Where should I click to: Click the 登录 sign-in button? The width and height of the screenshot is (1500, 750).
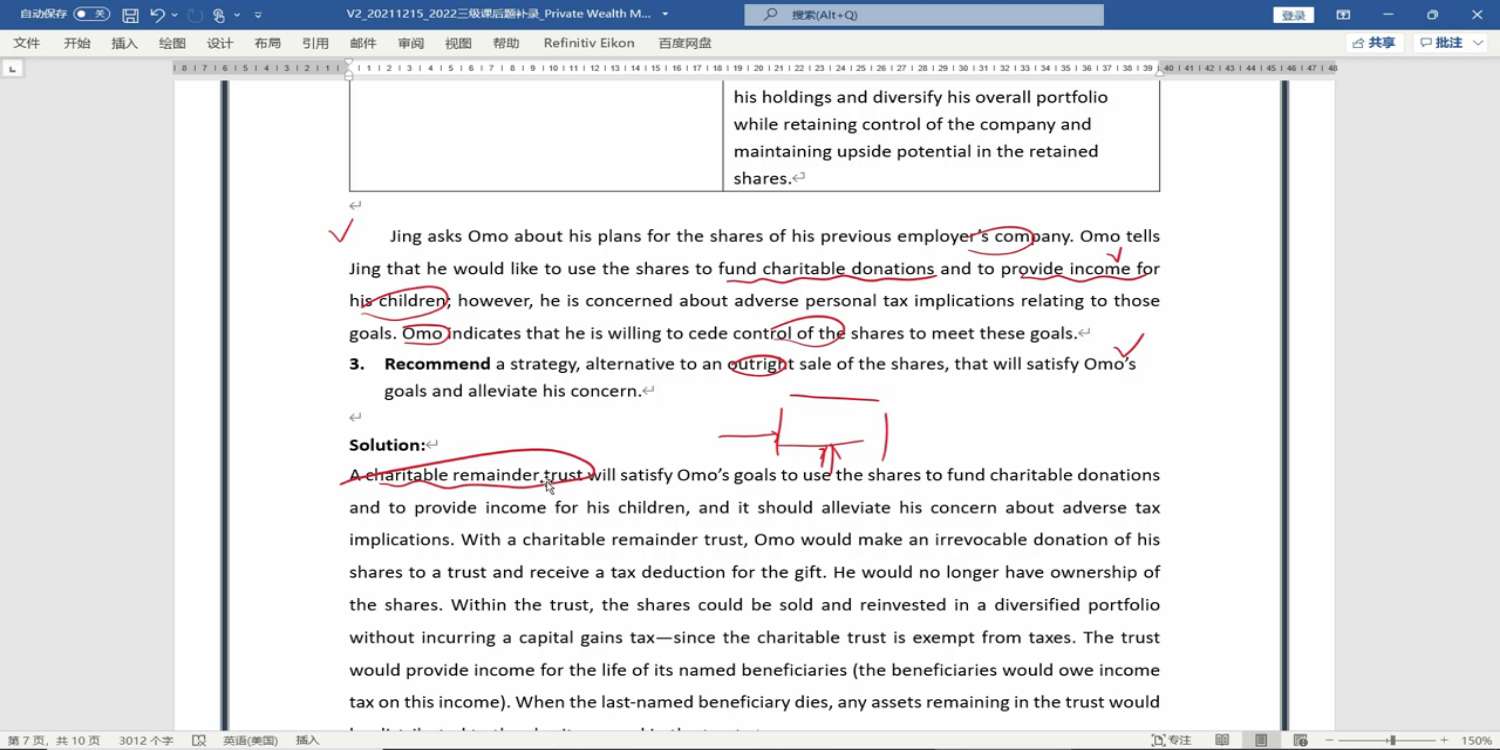(1293, 15)
